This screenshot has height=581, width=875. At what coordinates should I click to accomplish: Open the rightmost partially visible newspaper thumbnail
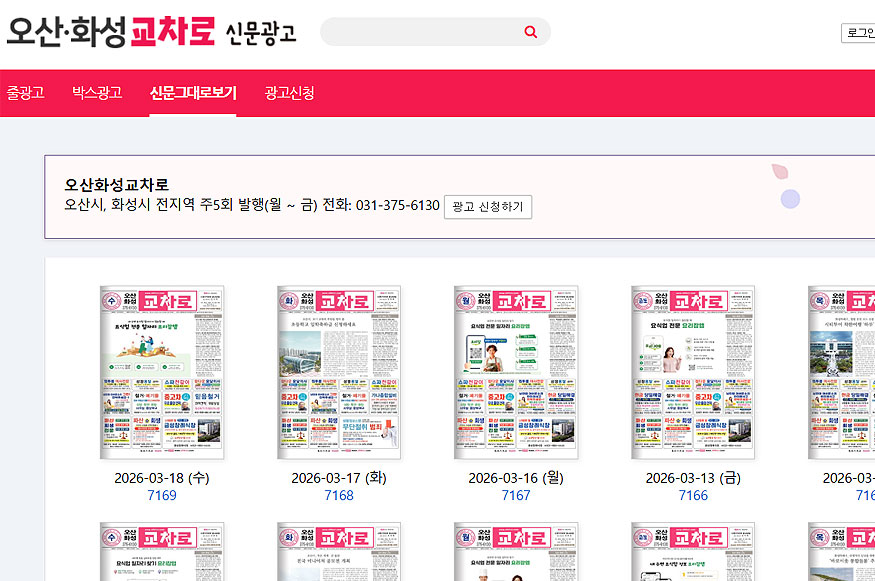pos(845,371)
